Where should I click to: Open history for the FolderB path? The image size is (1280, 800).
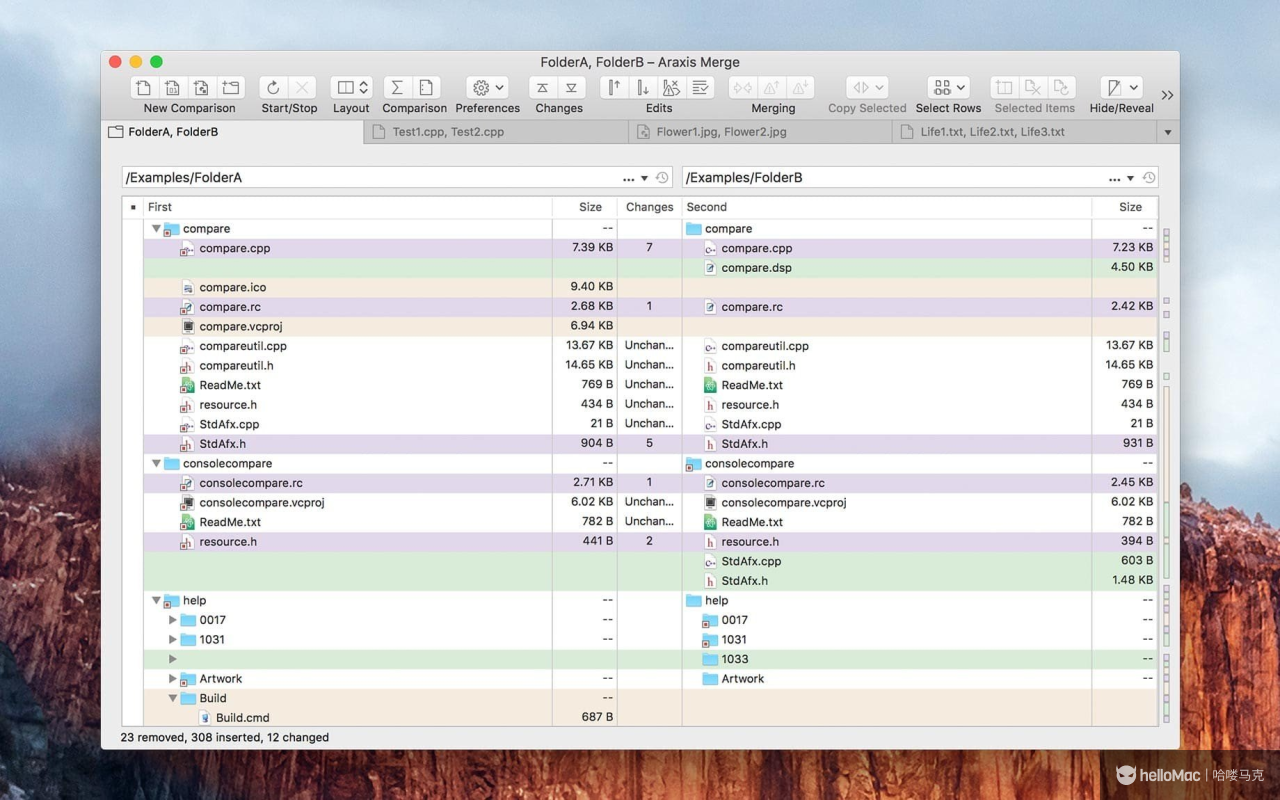click(x=1149, y=178)
